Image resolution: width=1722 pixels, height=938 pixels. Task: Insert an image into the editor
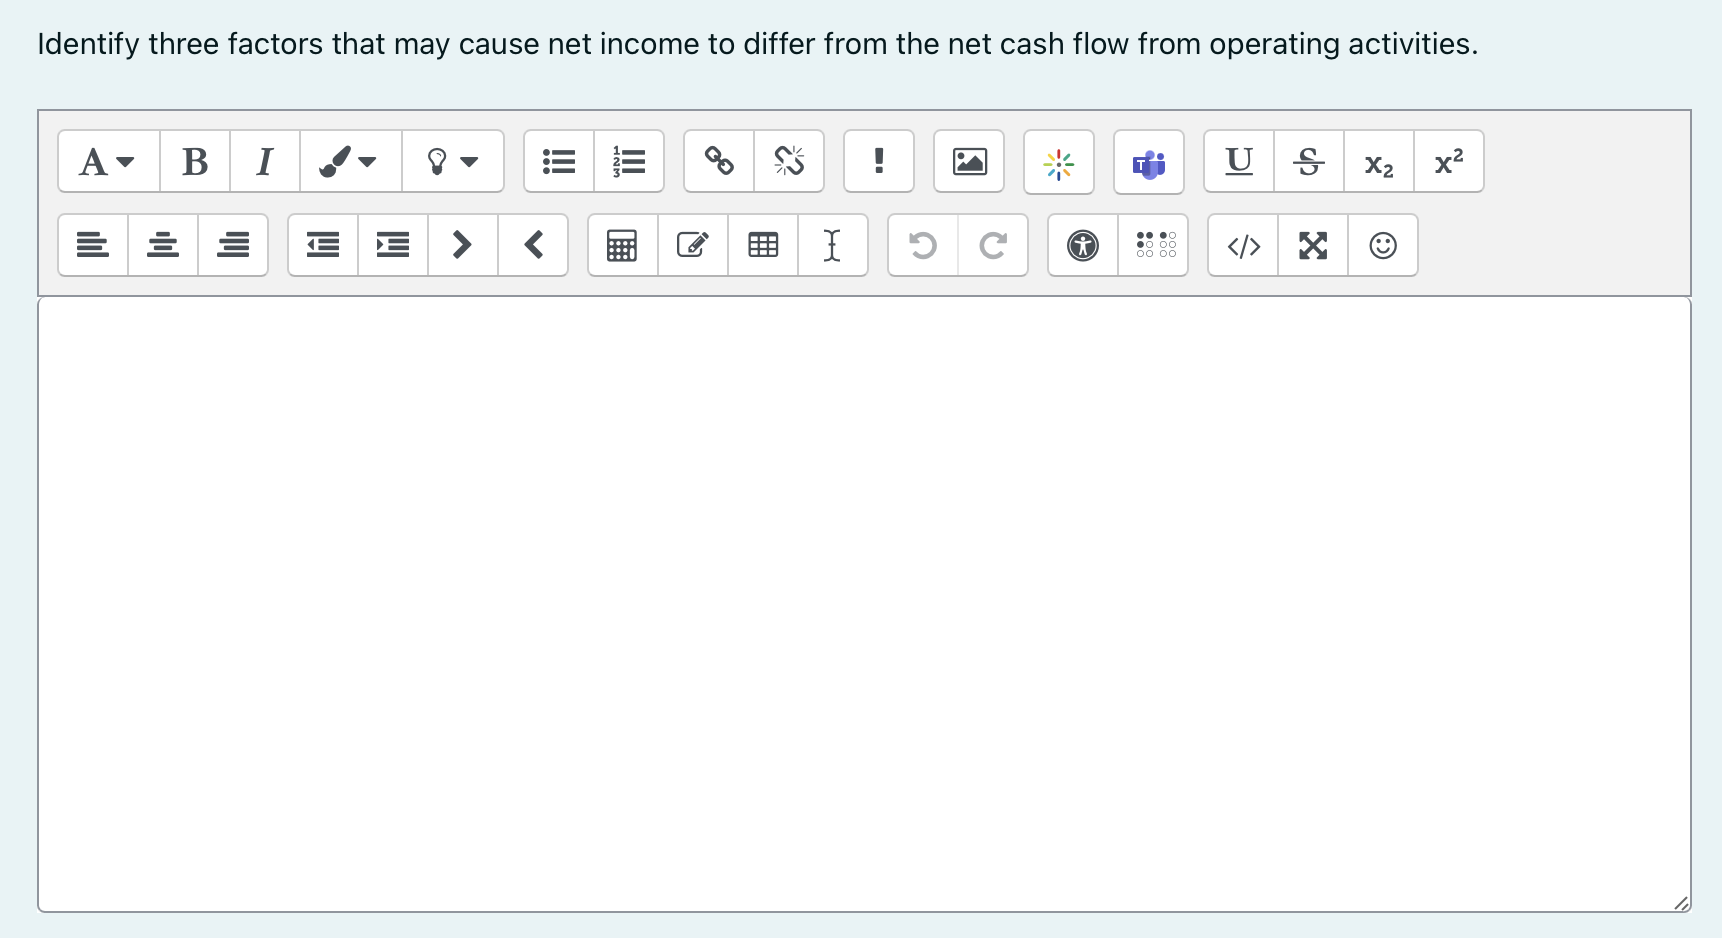coord(968,161)
